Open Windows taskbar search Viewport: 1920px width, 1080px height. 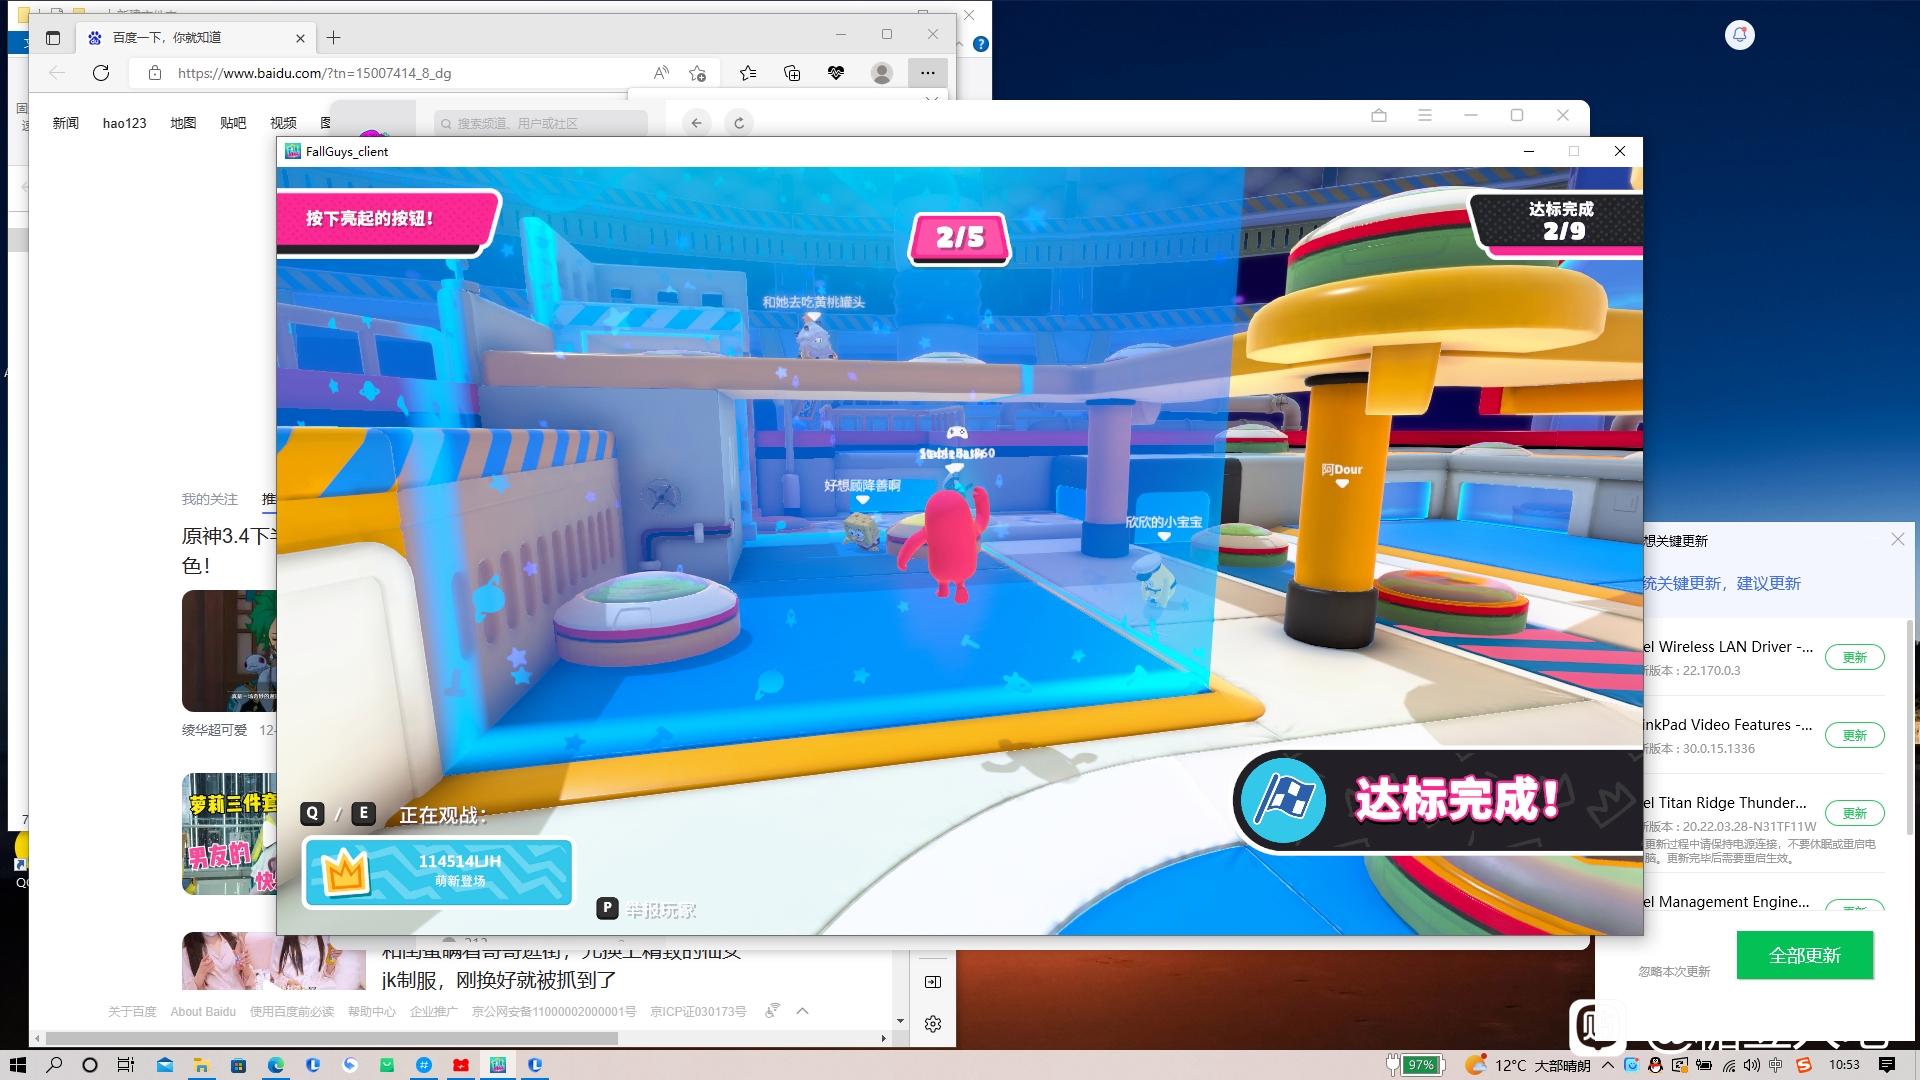click(x=55, y=1065)
